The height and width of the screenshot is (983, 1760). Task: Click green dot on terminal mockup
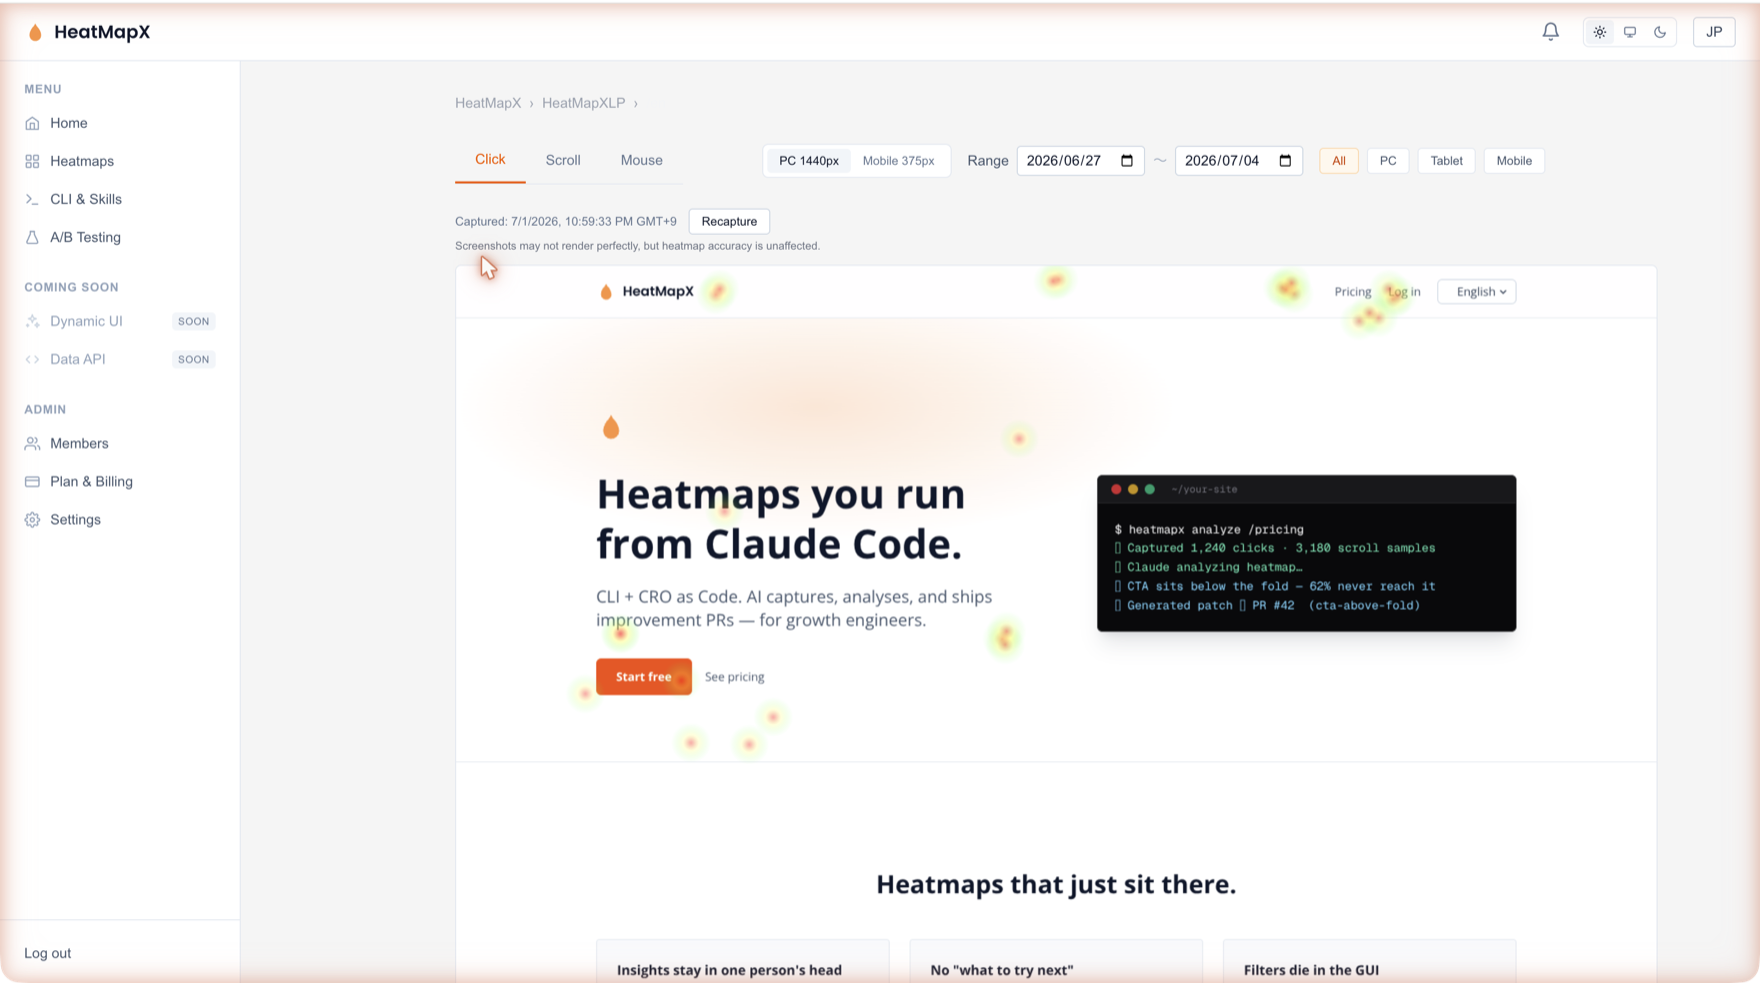tap(1150, 489)
